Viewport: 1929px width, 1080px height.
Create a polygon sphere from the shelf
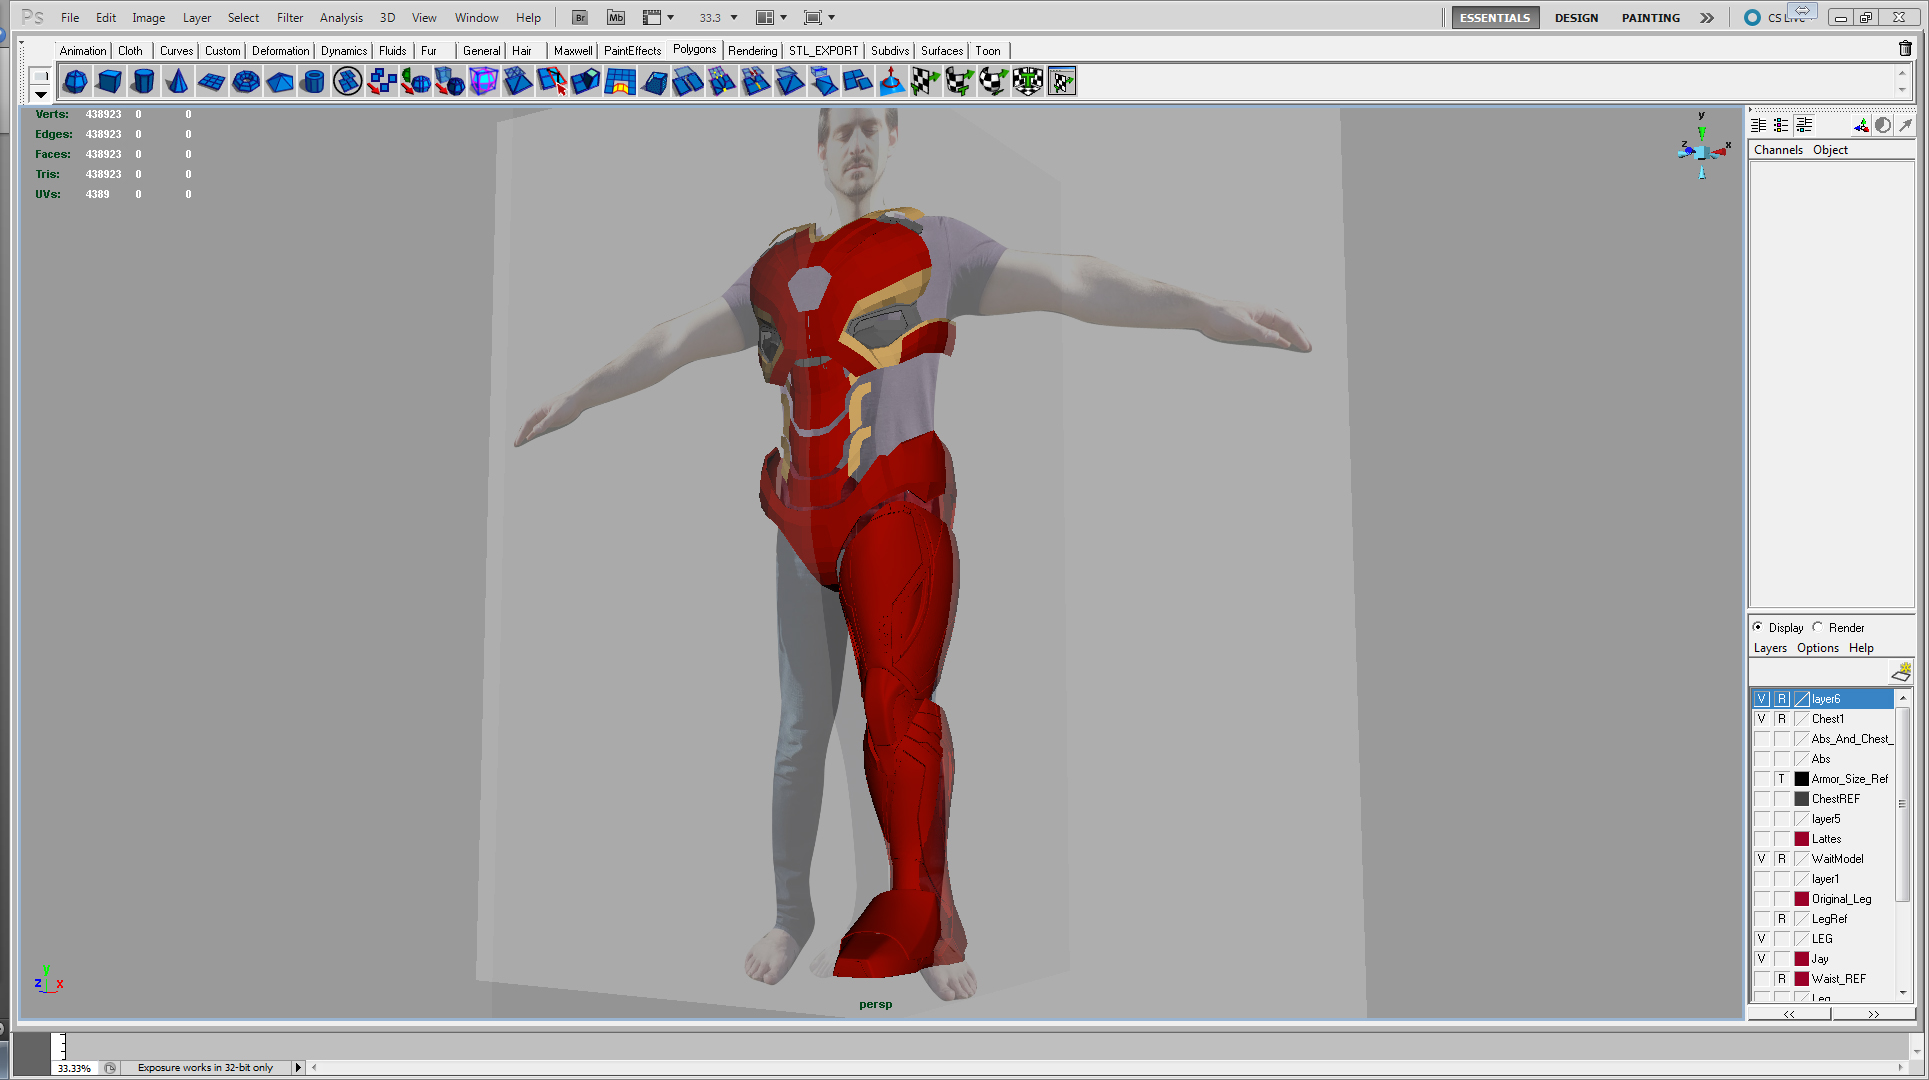coord(75,82)
